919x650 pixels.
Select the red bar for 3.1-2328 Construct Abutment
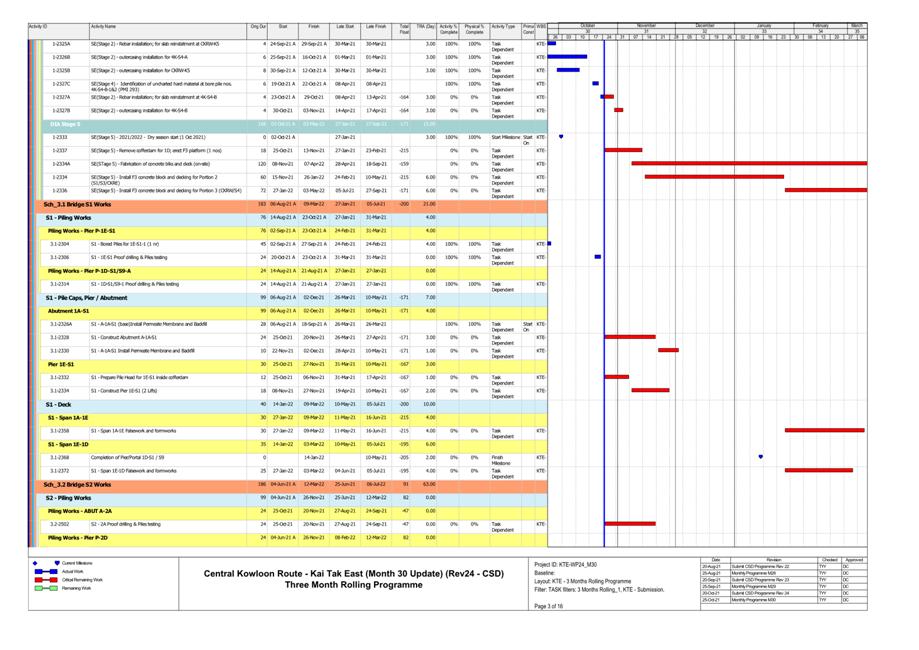point(630,337)
